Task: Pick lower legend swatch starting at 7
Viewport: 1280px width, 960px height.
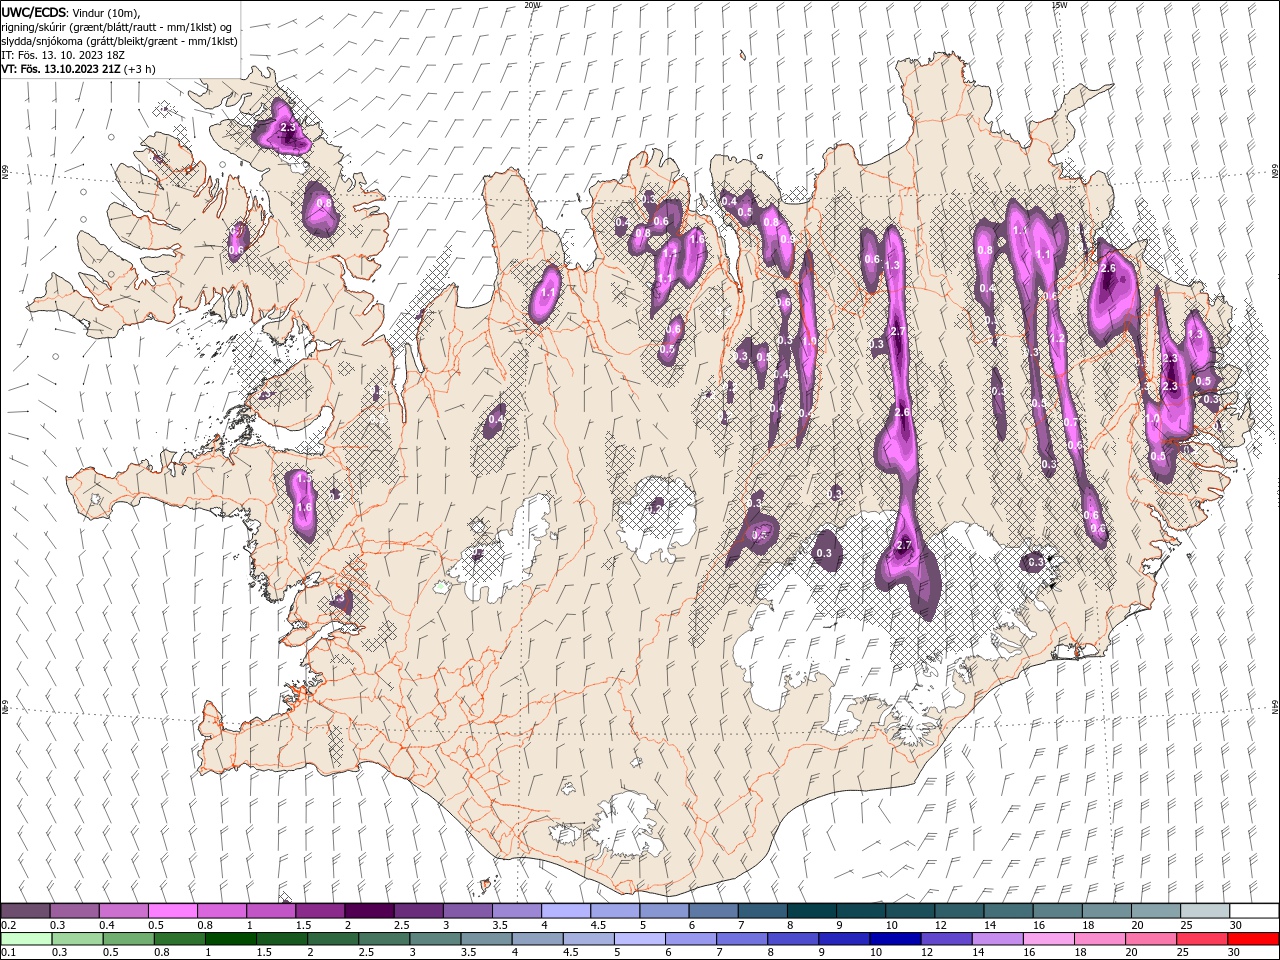Action: [x=742, y=939]
